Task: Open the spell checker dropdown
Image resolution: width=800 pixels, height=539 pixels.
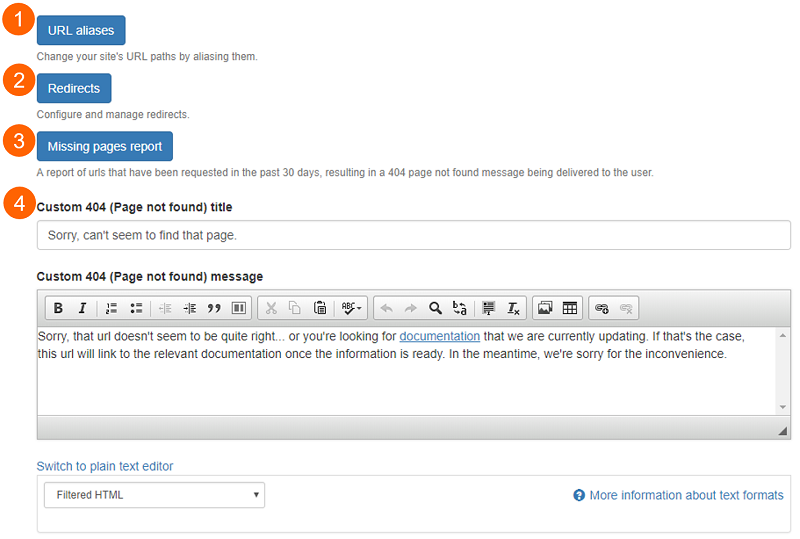Action: coord(352,308)
